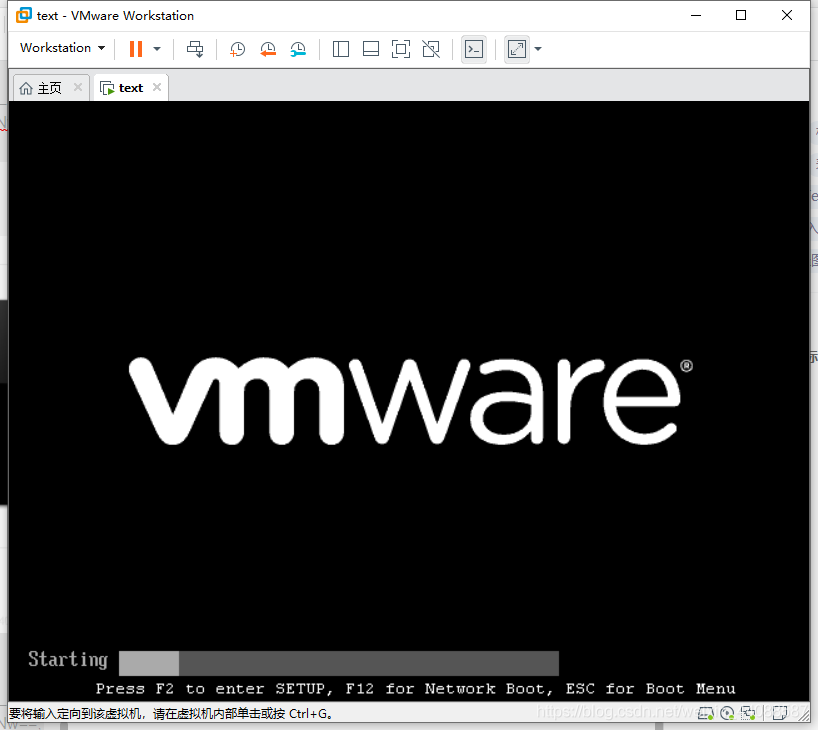
Task: Click the message log icon in status bar
Action: point(780,713)
